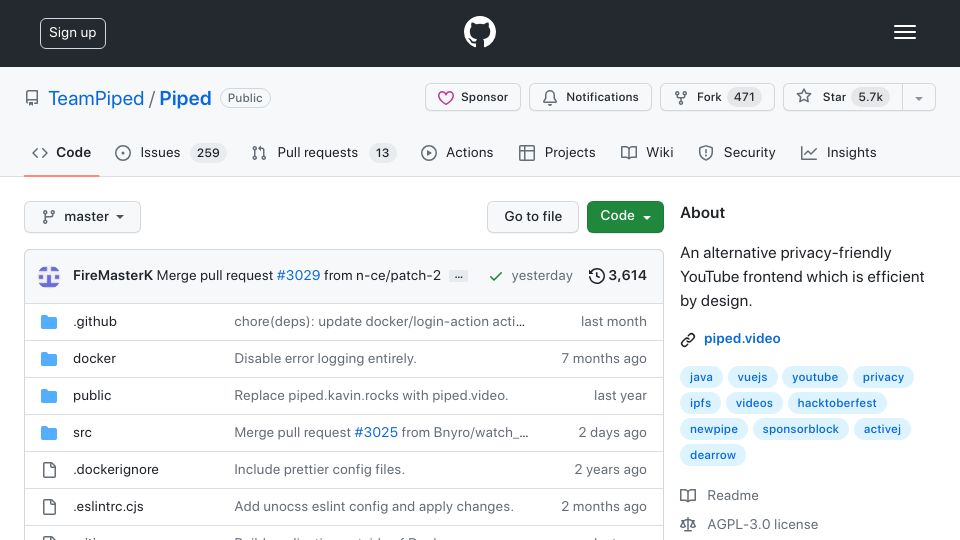Open the docker folder
This screenshot has height=540, width=960.
point(94,358)
